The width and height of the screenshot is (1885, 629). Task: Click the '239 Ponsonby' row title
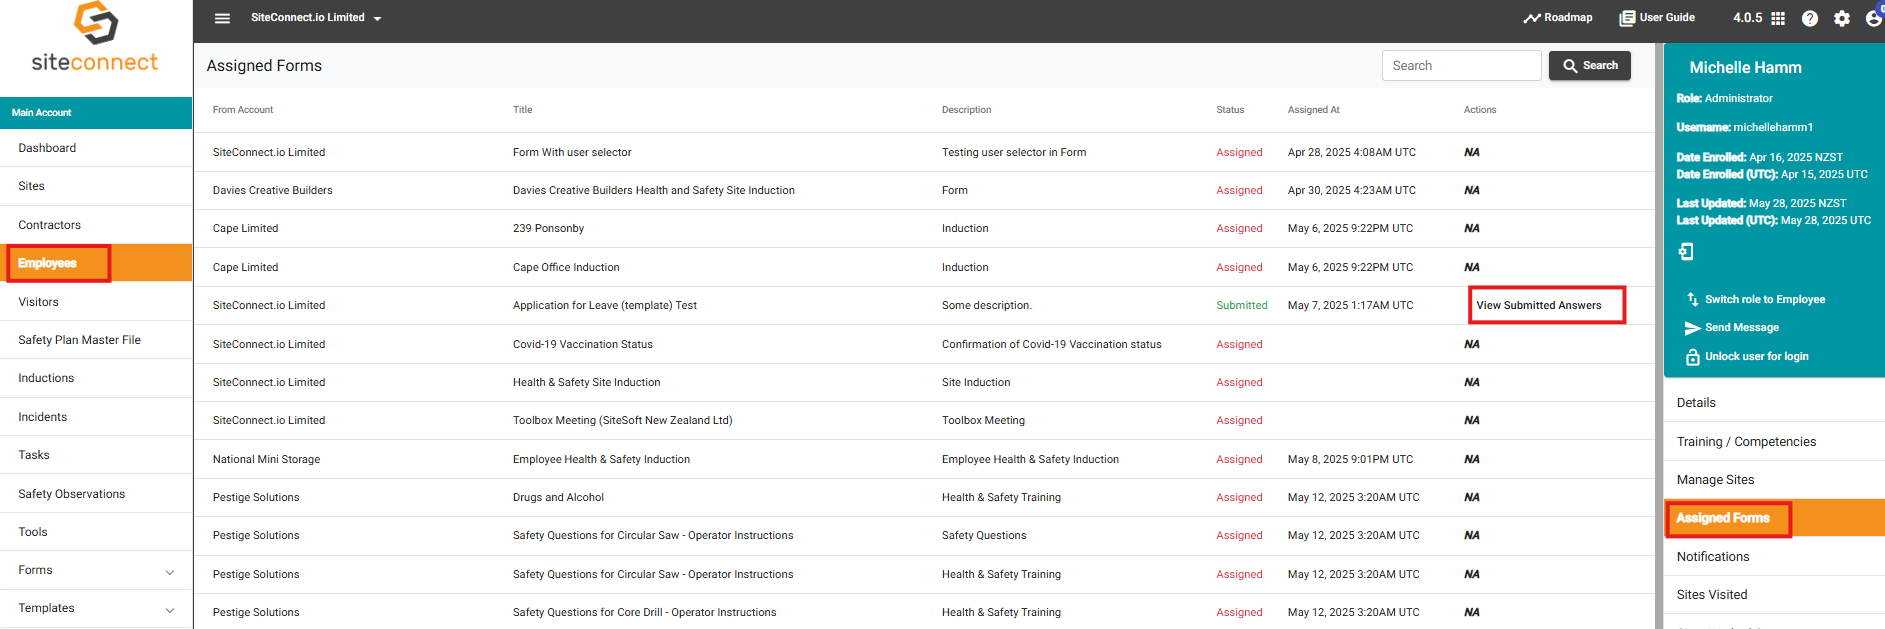[x=548, y=229]
